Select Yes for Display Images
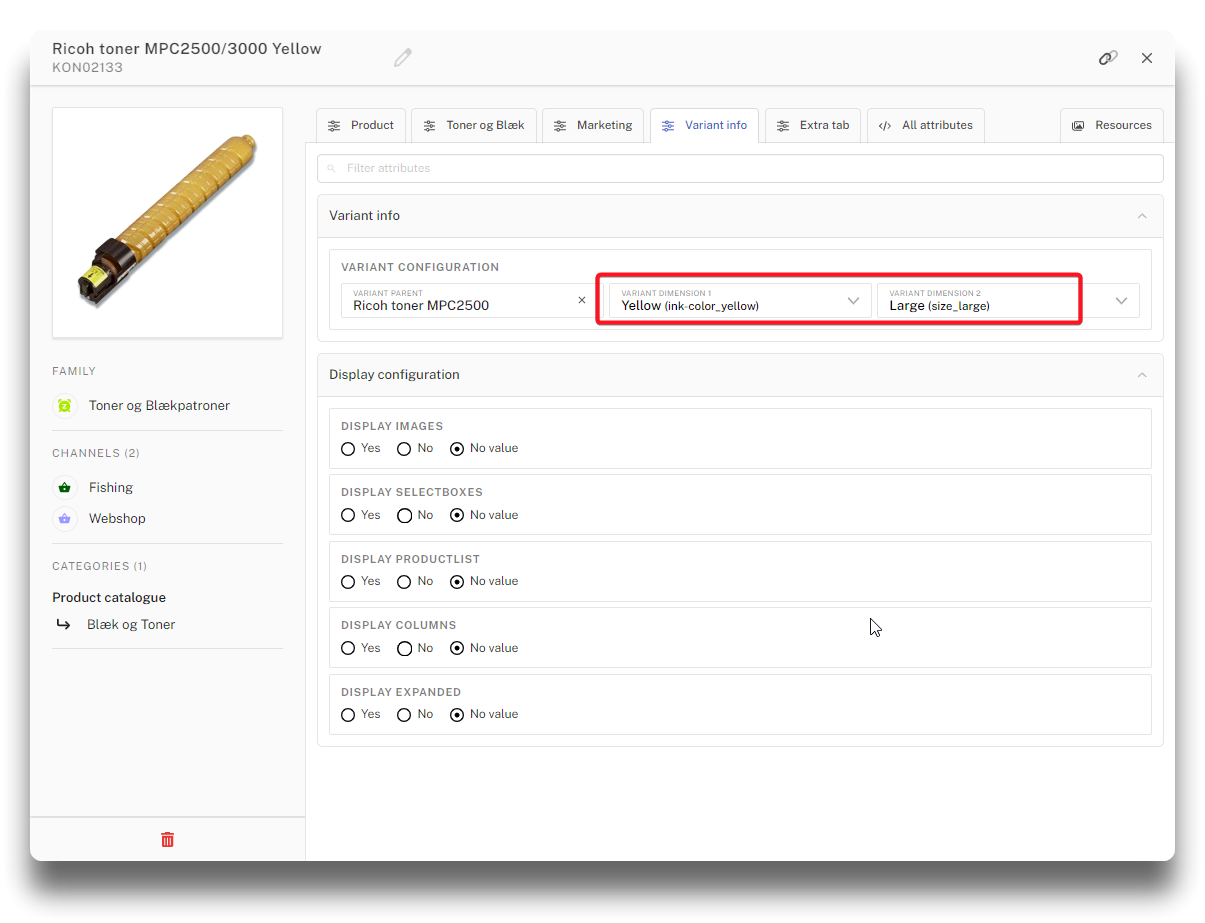 348,449
